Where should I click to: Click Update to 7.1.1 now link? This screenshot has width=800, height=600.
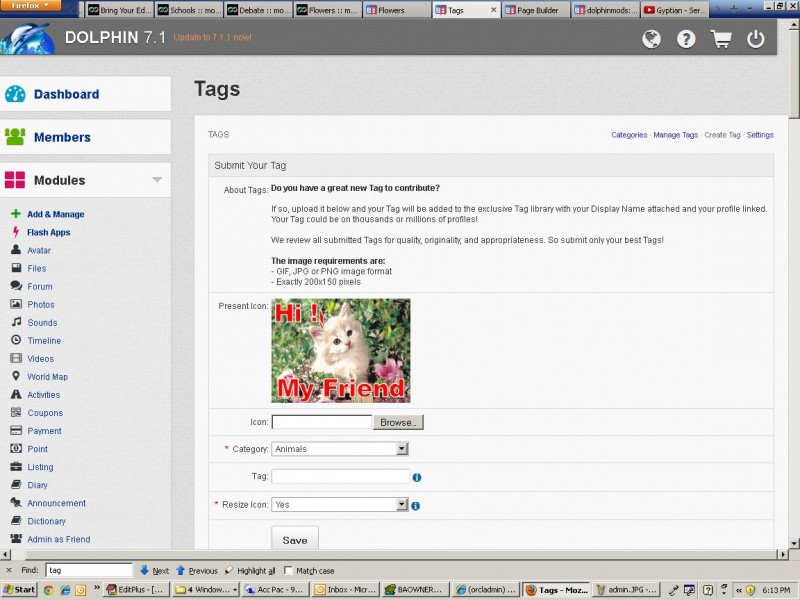point(212,37)
